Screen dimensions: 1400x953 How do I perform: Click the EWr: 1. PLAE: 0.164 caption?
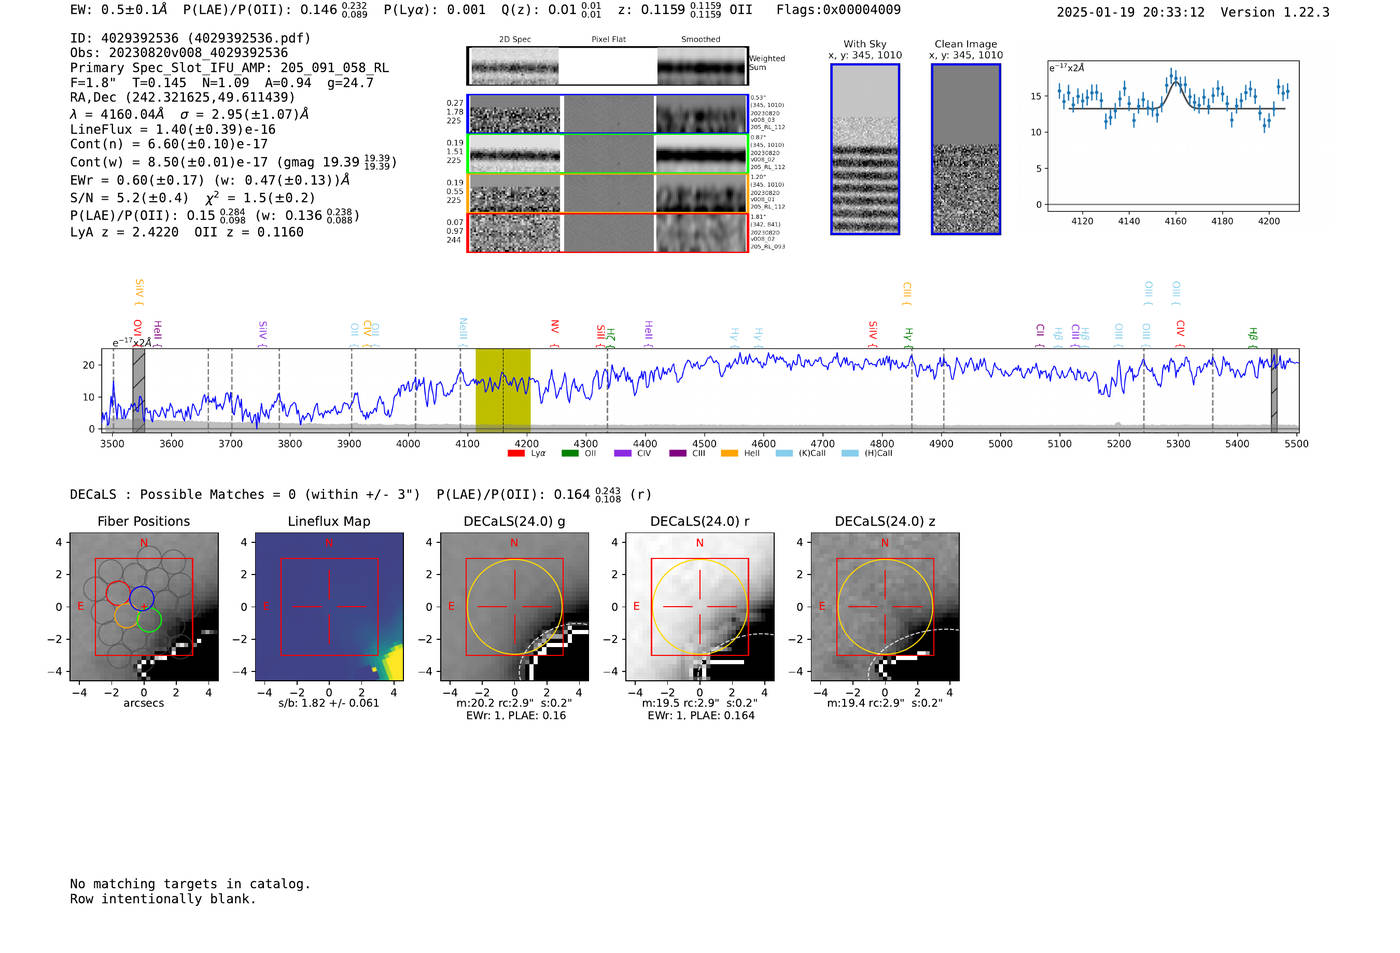point(699,716)
